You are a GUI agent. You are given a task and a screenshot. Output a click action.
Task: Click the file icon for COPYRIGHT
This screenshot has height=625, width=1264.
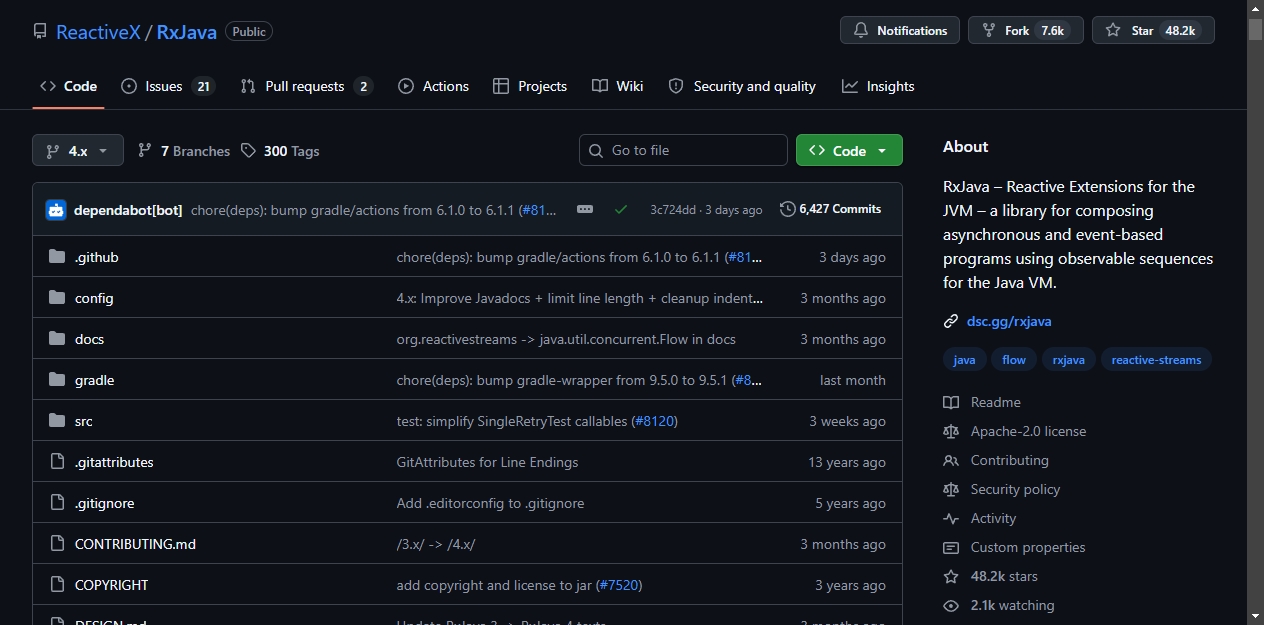[57, 585]
